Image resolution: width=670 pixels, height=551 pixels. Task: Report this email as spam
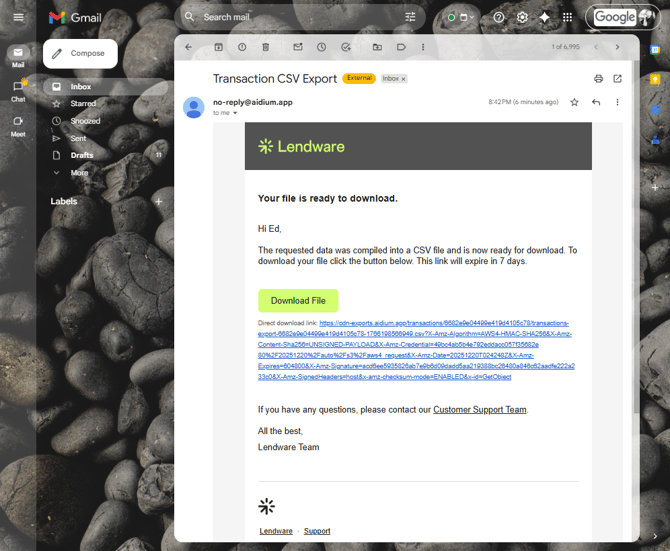point(242,47)
